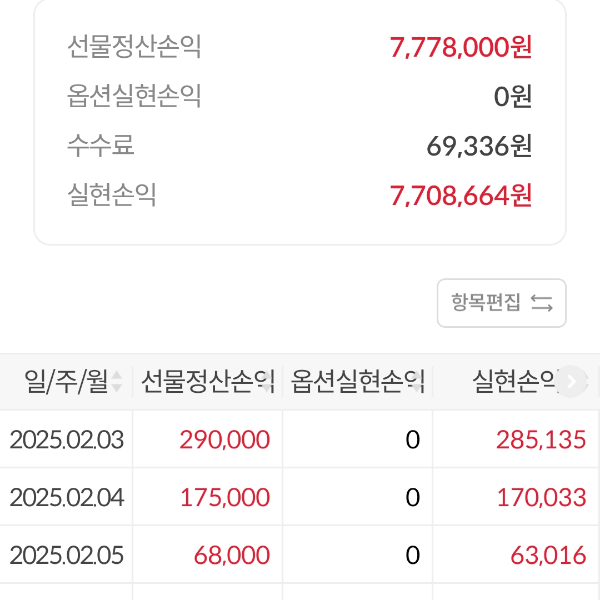
Task: Click the 175,000 futures settlement value
Action: point(225,497)
